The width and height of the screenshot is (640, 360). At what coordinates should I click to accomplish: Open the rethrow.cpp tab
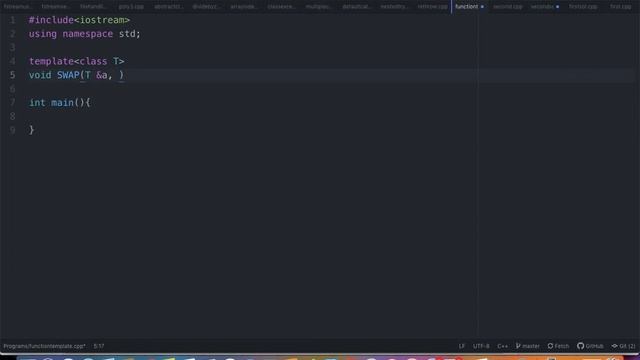[432, 7]
